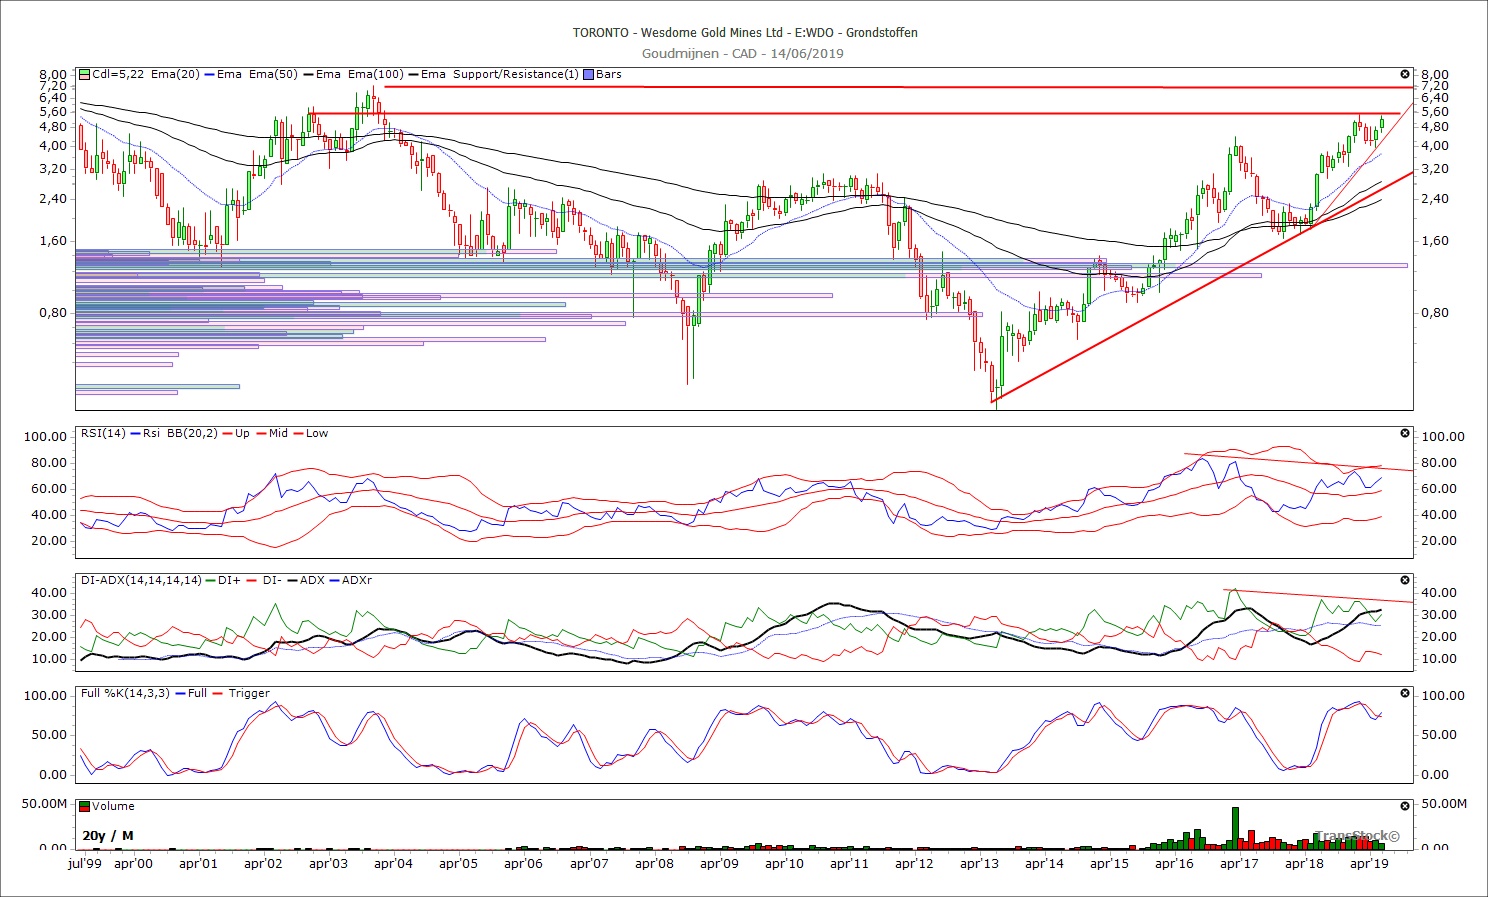Select the red DI- legend entry
The image size is (1488, 897).
point(271,580)
